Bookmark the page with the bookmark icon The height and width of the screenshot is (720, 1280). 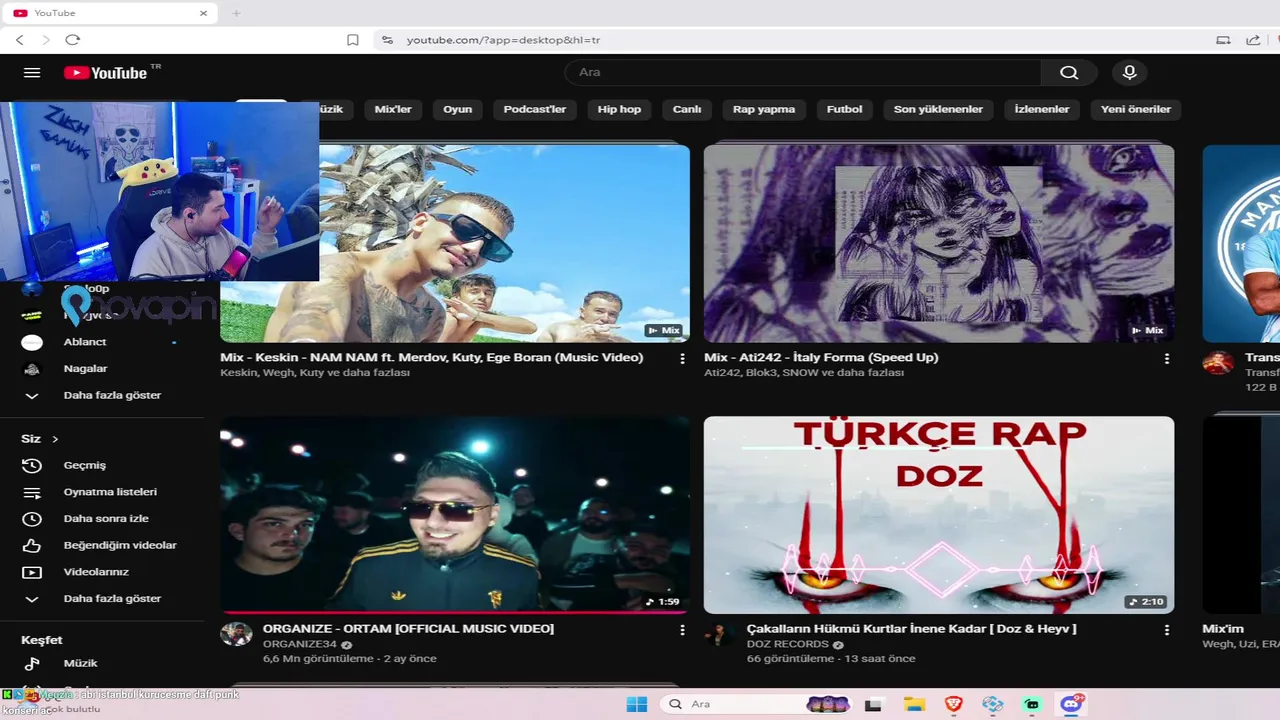(x=353, y=40)
